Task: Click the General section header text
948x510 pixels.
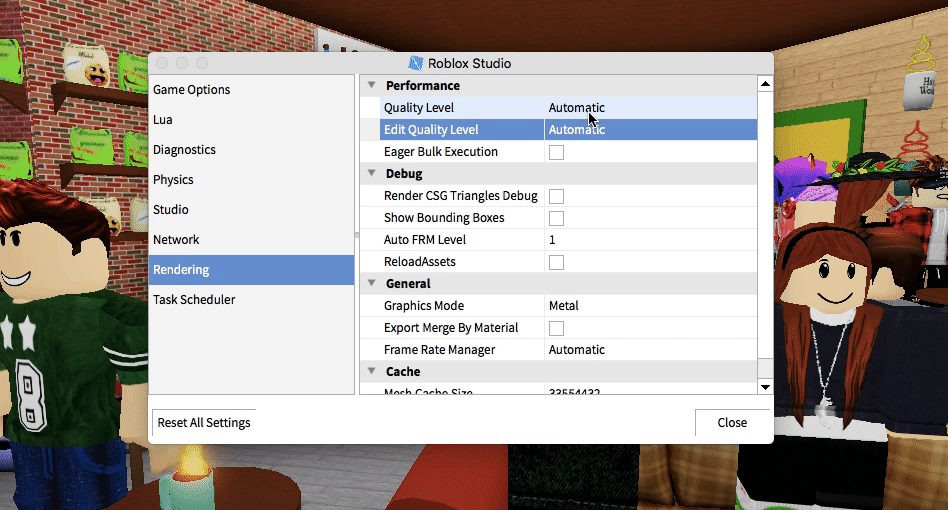Action: tap(408, 283)
